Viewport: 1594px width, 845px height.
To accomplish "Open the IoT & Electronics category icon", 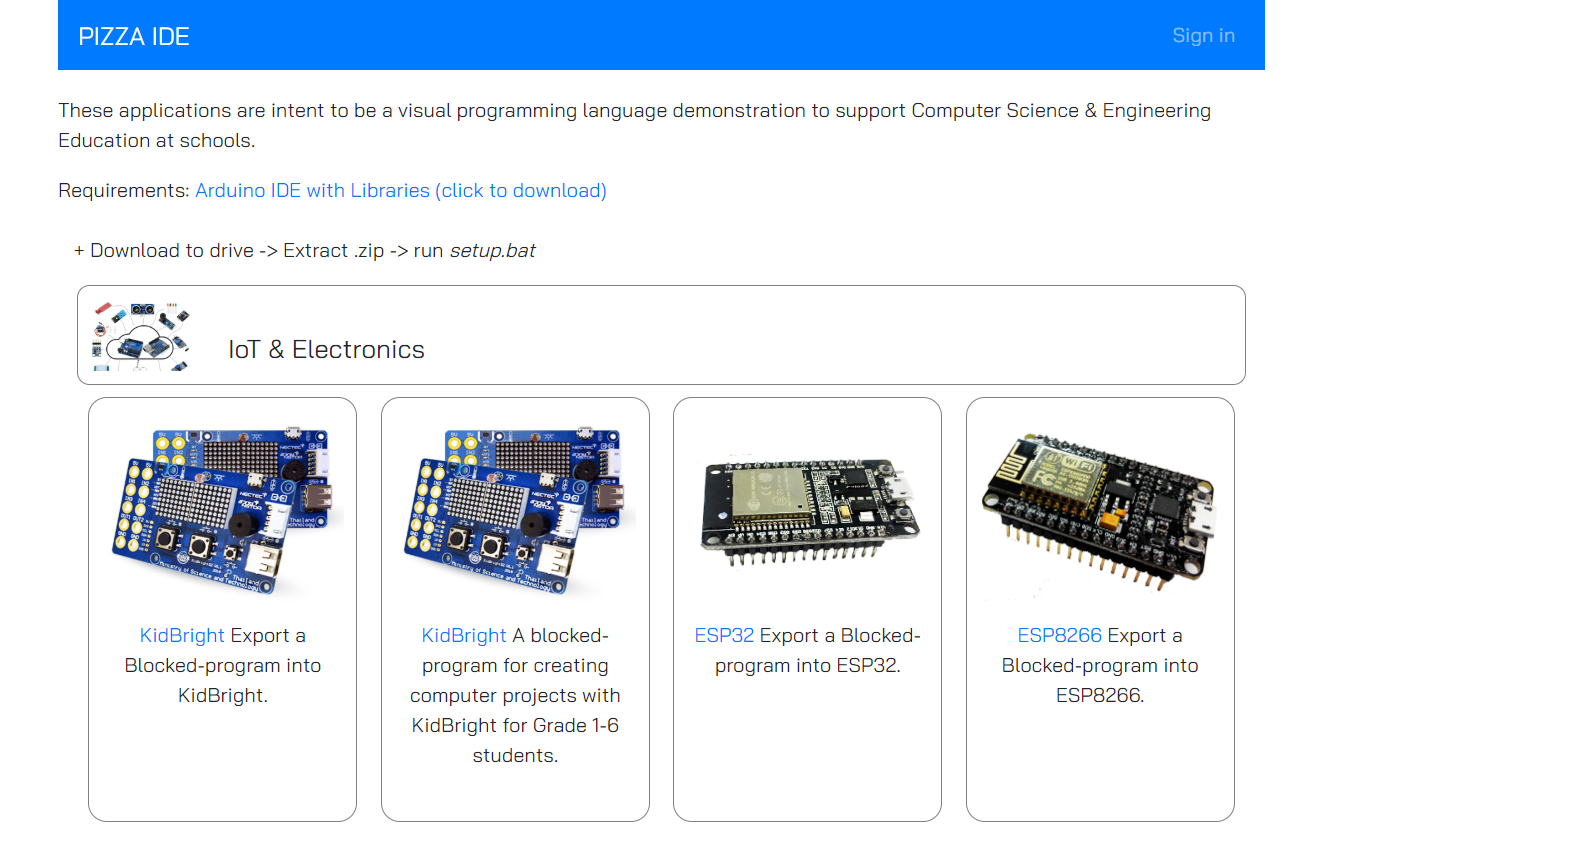I will click(141, 335).
